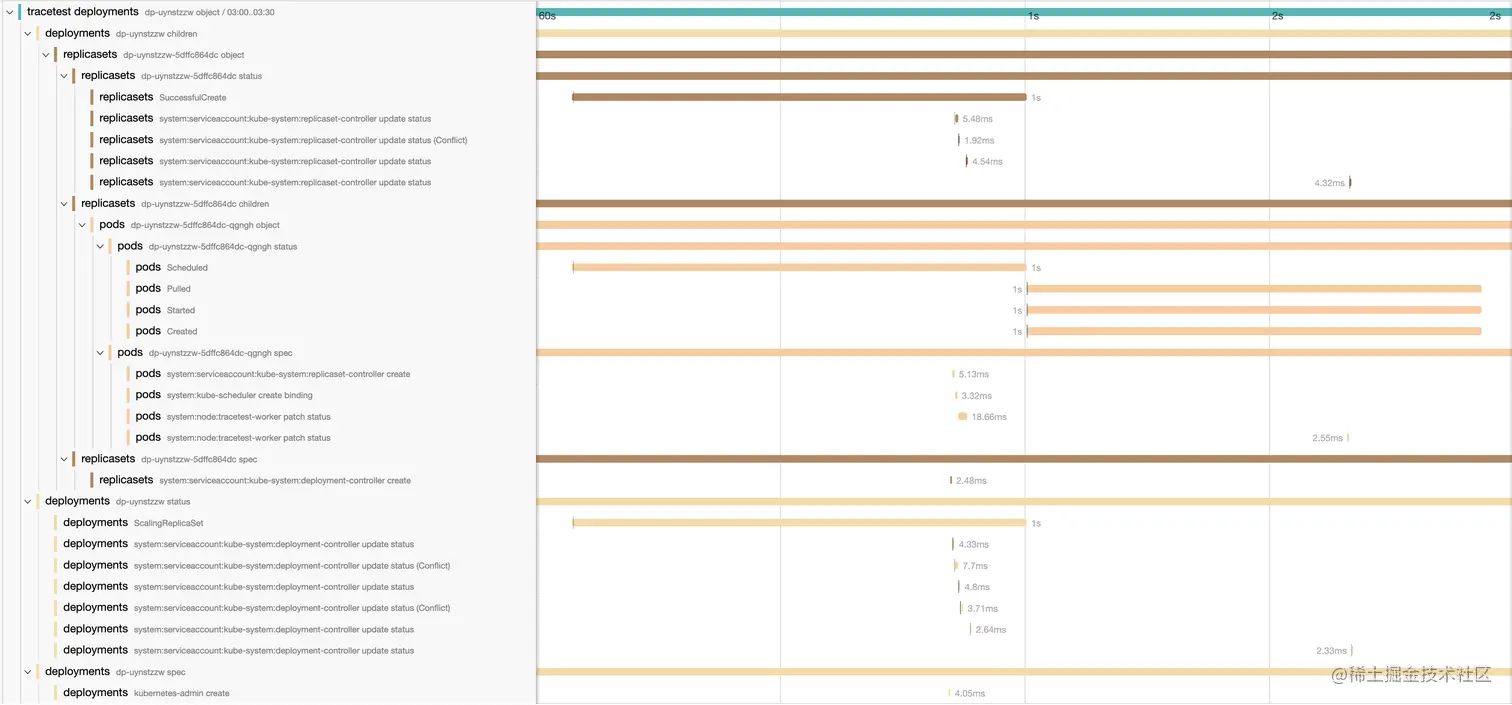Viewport: 1512px width, 705px height.
Task: Click the pods Created span bar
Action: (x=1254, y=331)
